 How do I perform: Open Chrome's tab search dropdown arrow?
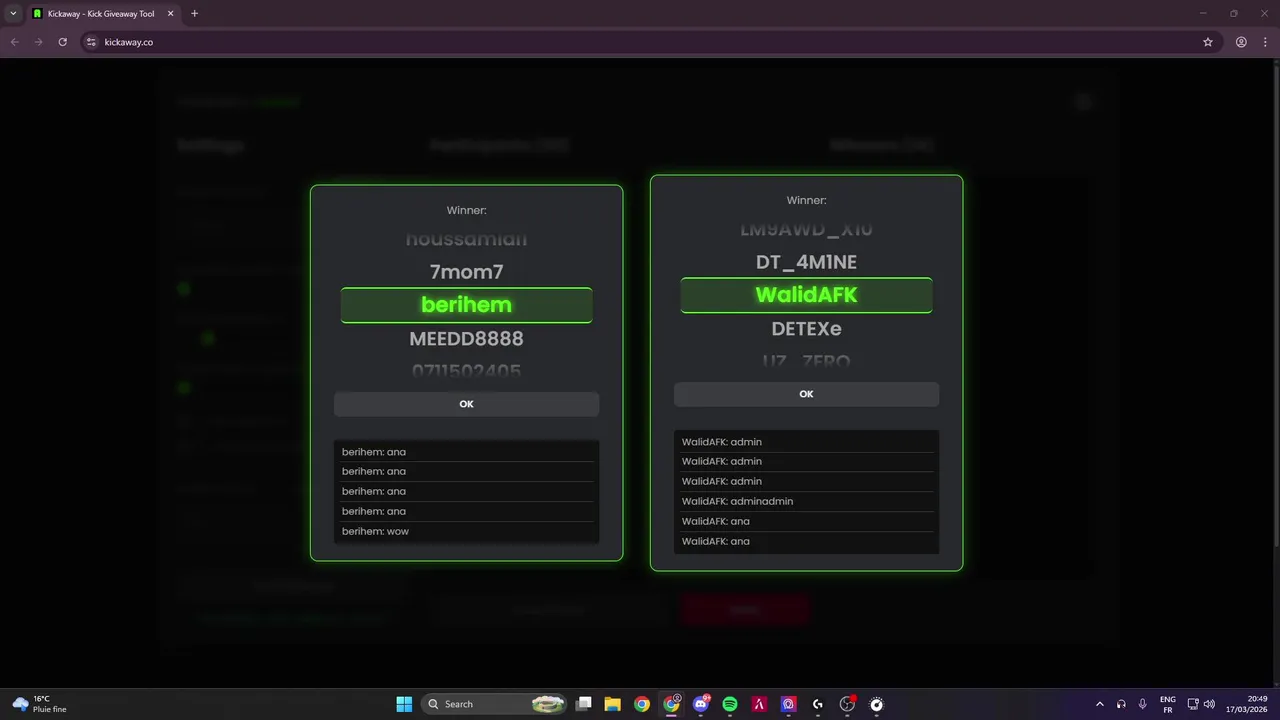[x=13, y=14]
